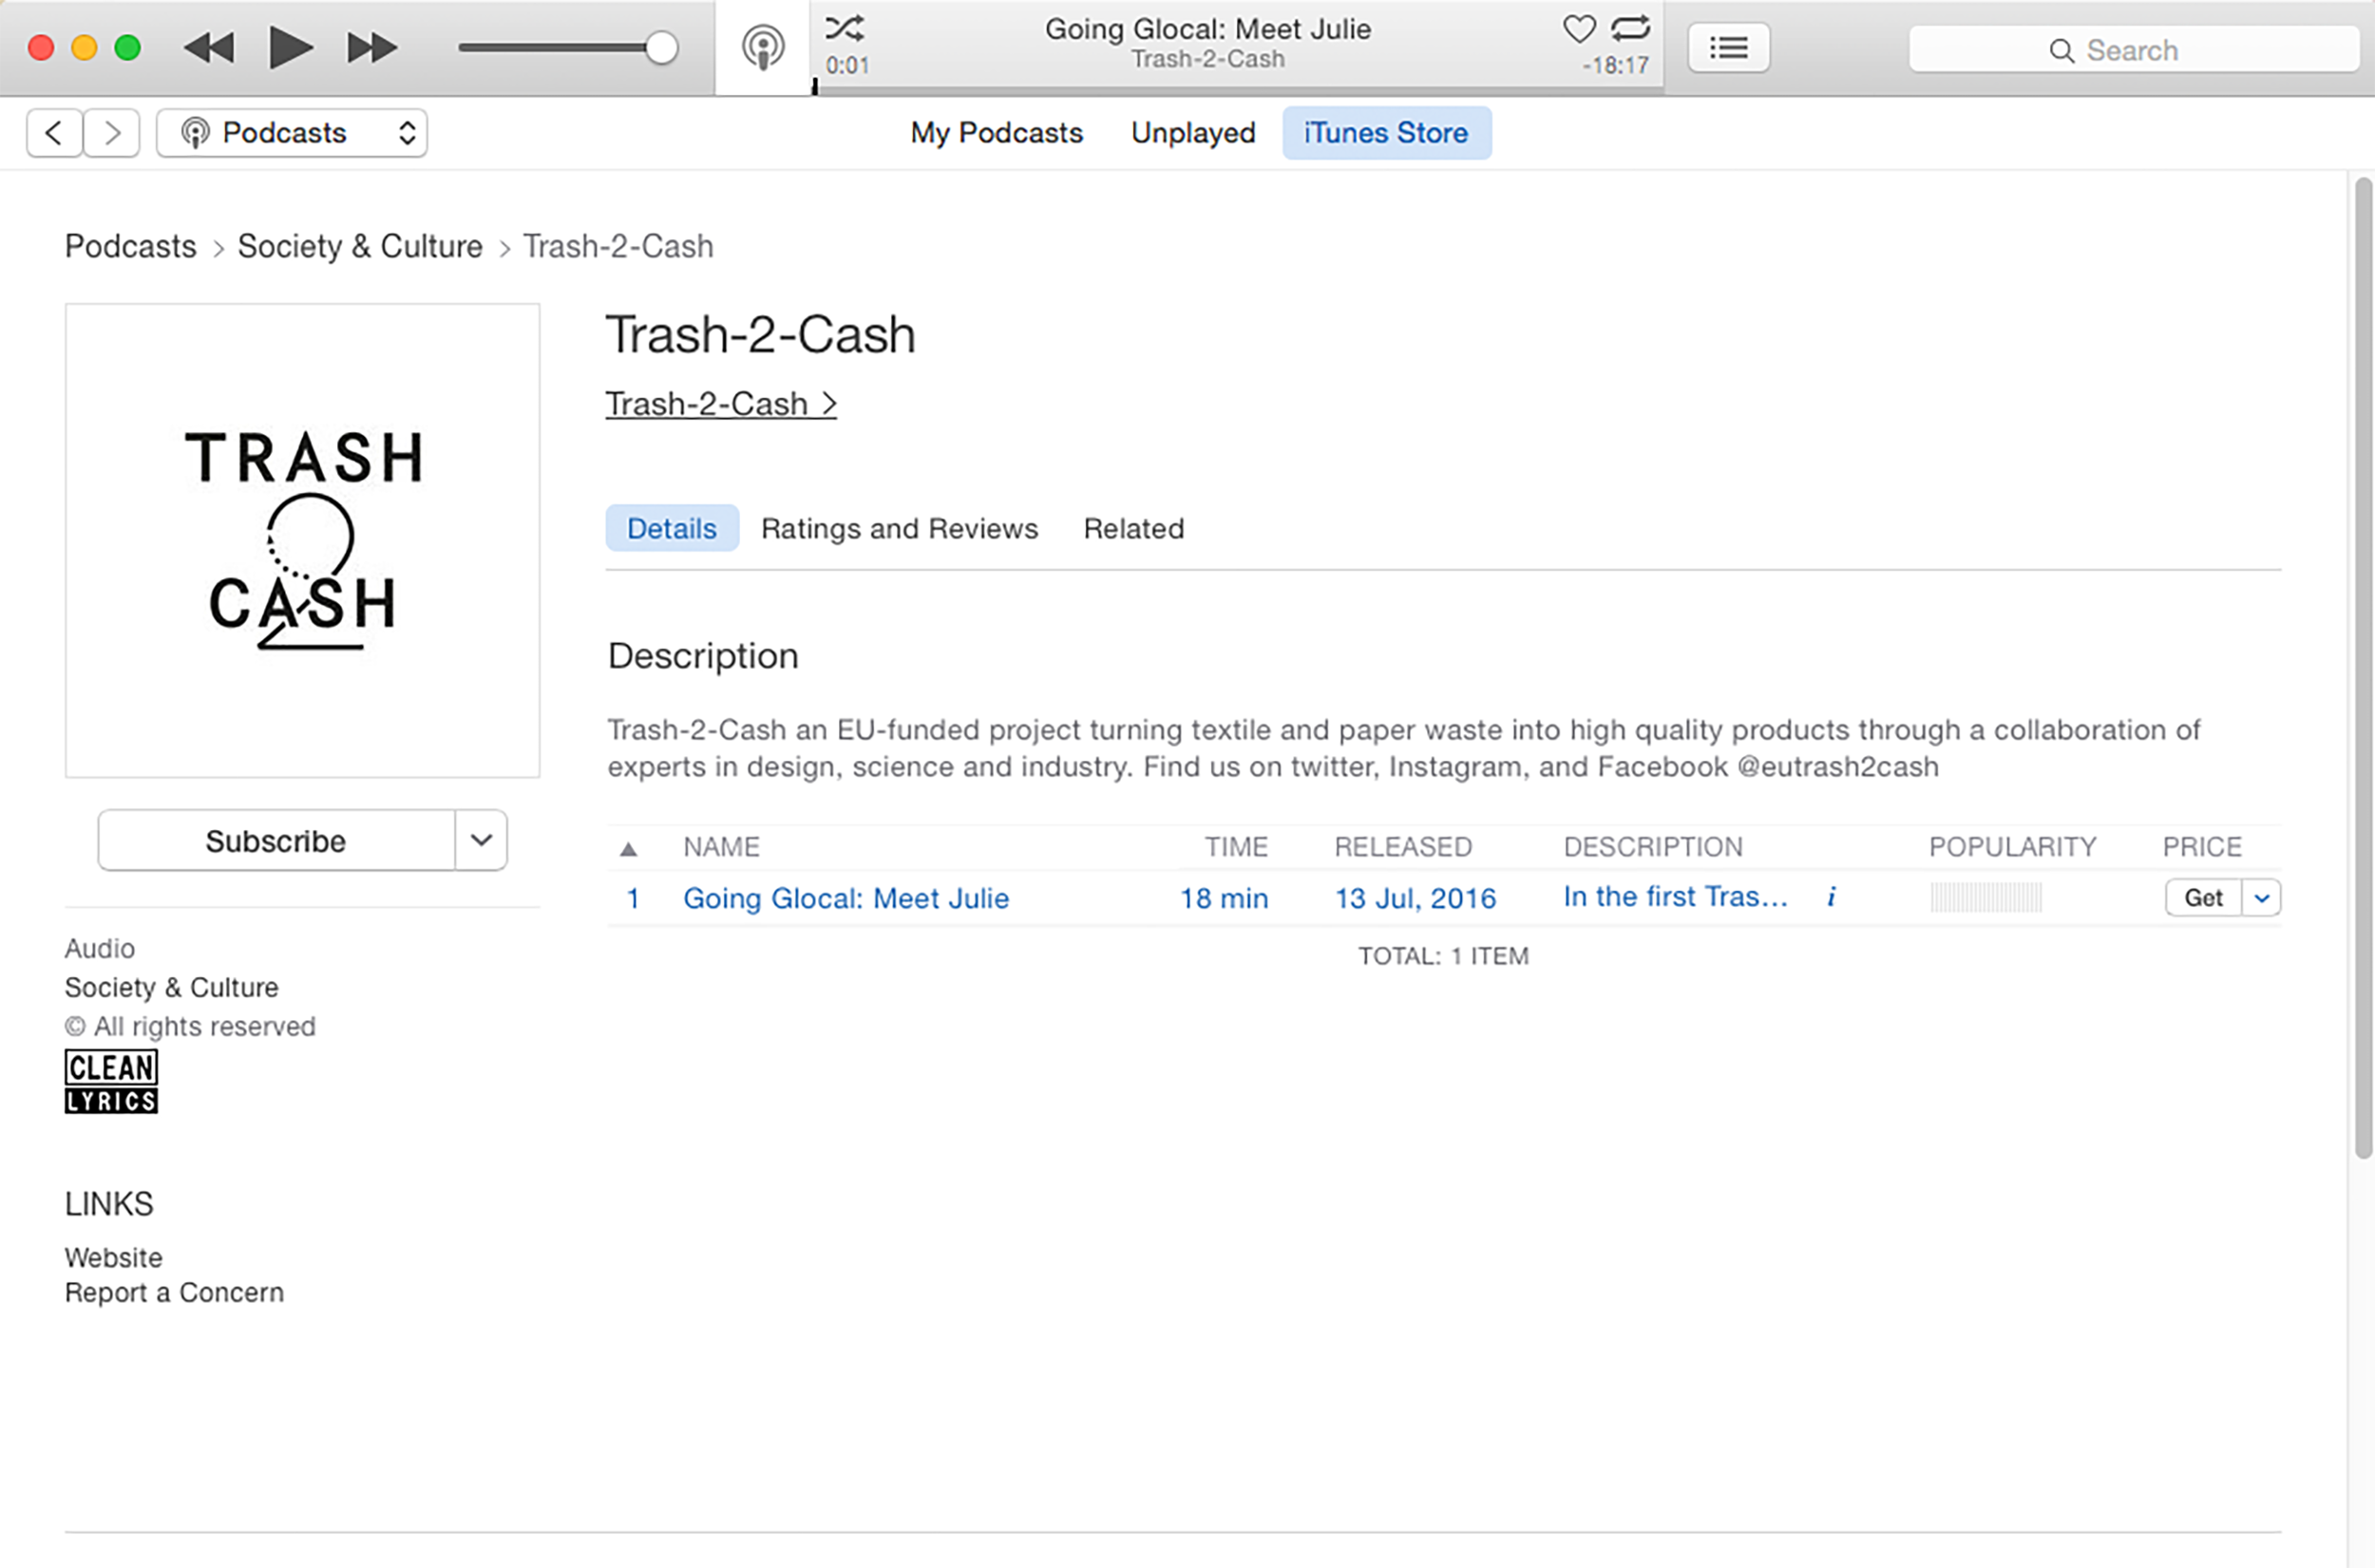Open the Related tab
The width and height of the screenshot is (2375, 1568).
1133,528
